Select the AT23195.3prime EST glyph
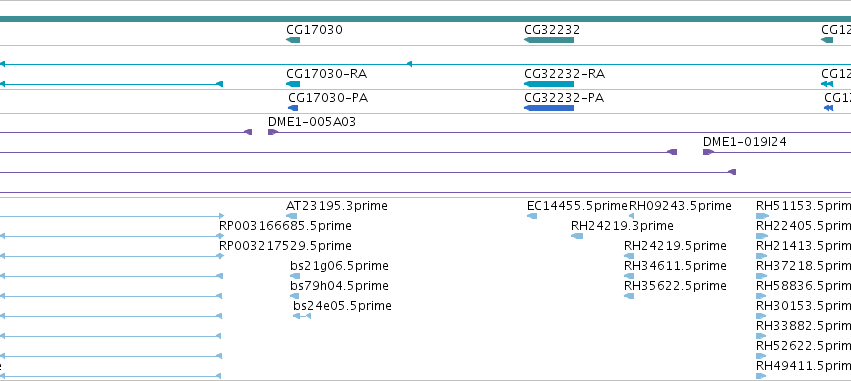This screenshot has height=381, width=851. point(291,216)
